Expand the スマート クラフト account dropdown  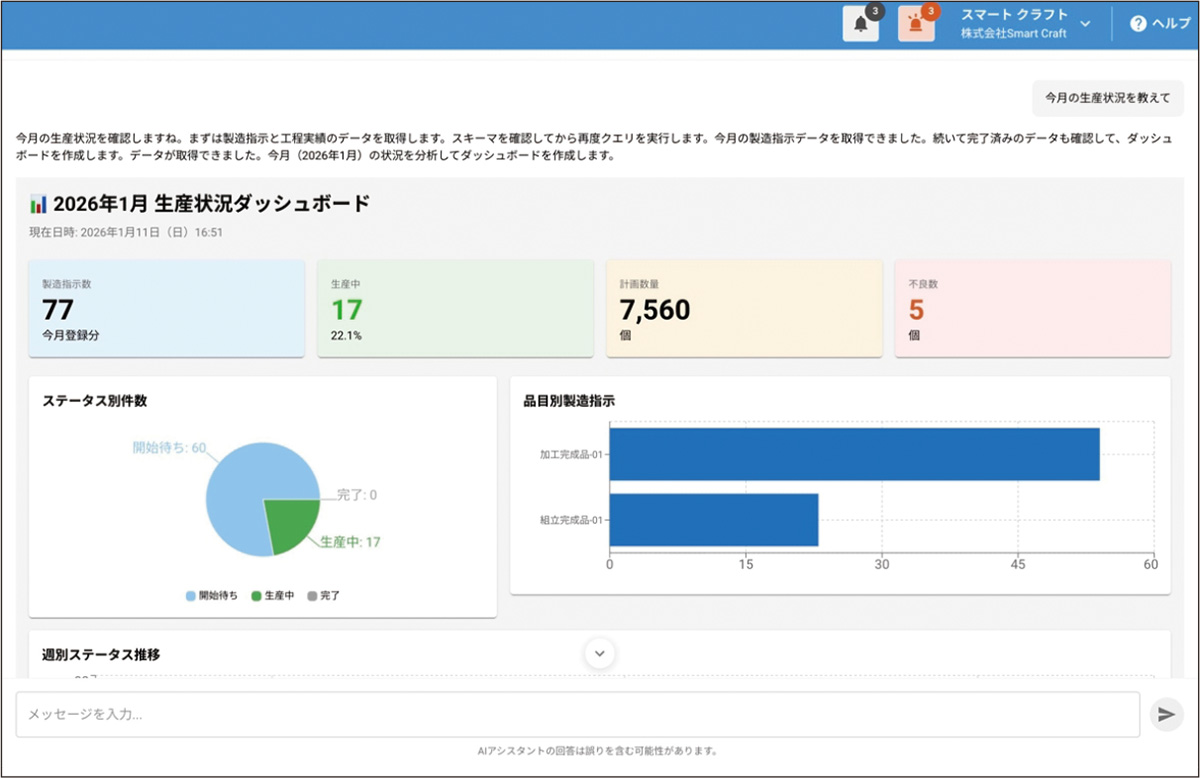pyautogui.click(x=1025, y=24)
